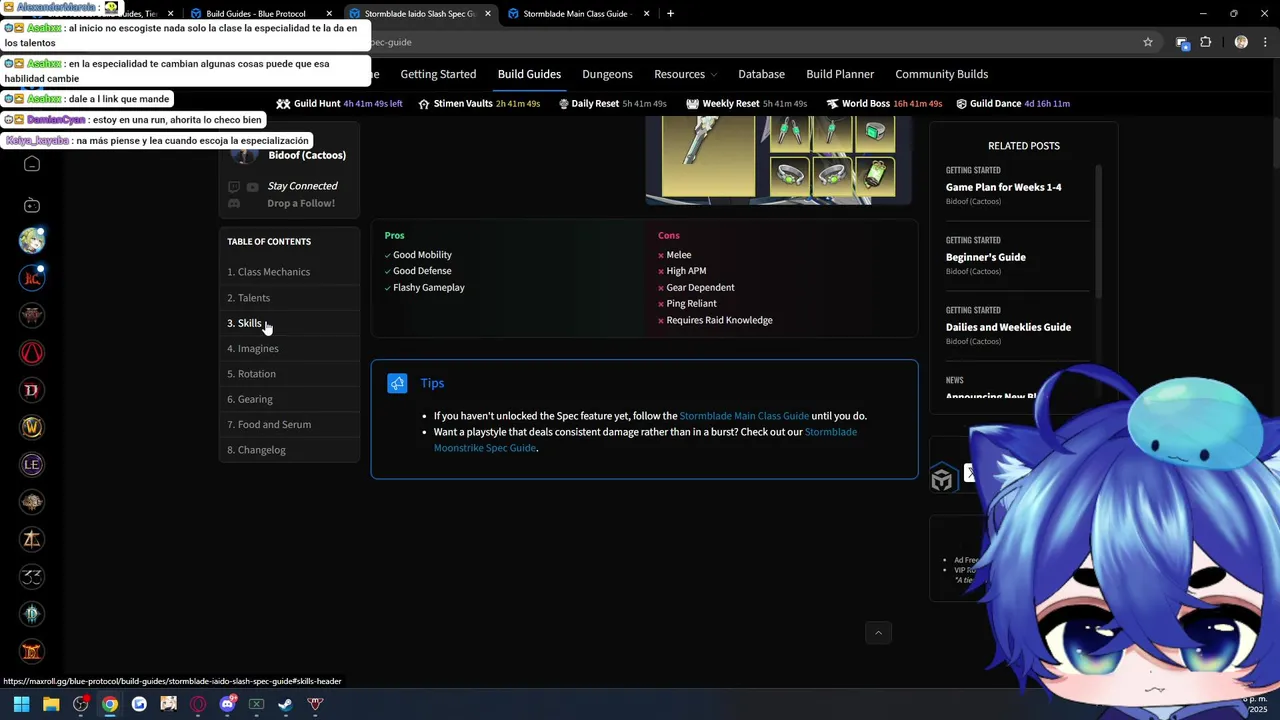Jump to 4. Imagines section
1280x720 pixels.
click(253, 349)
